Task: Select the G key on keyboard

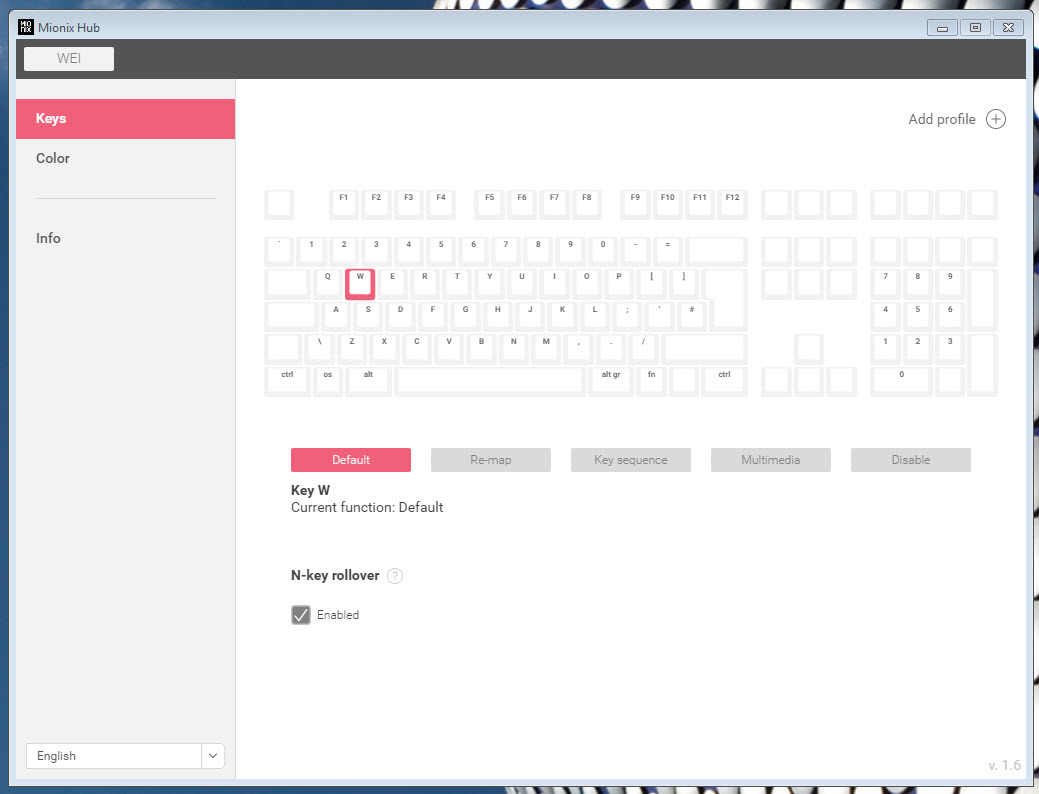Action: click(x=465, y=317)
